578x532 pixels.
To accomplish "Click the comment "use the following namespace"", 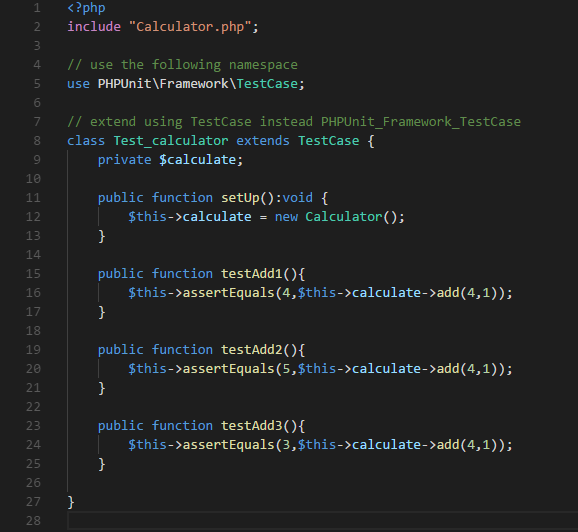I will [x=182, y=65].
